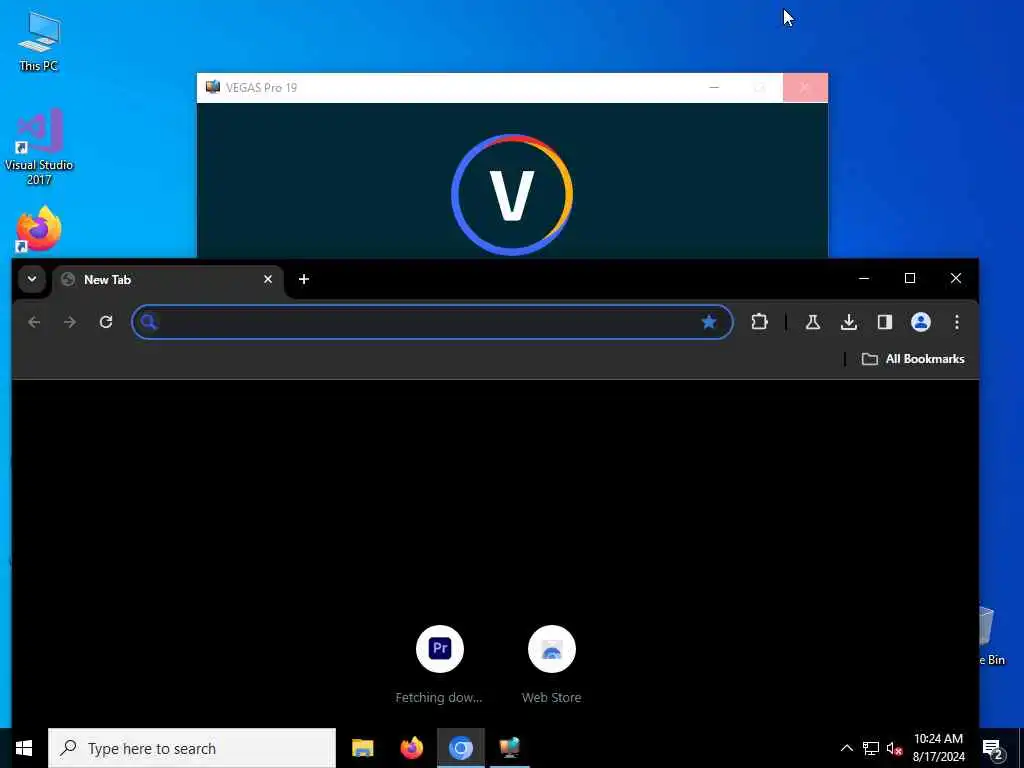Go forward in Chrome
This screenshot has width=1024, height=768.
pyautogui.click(x=70, y=322)
